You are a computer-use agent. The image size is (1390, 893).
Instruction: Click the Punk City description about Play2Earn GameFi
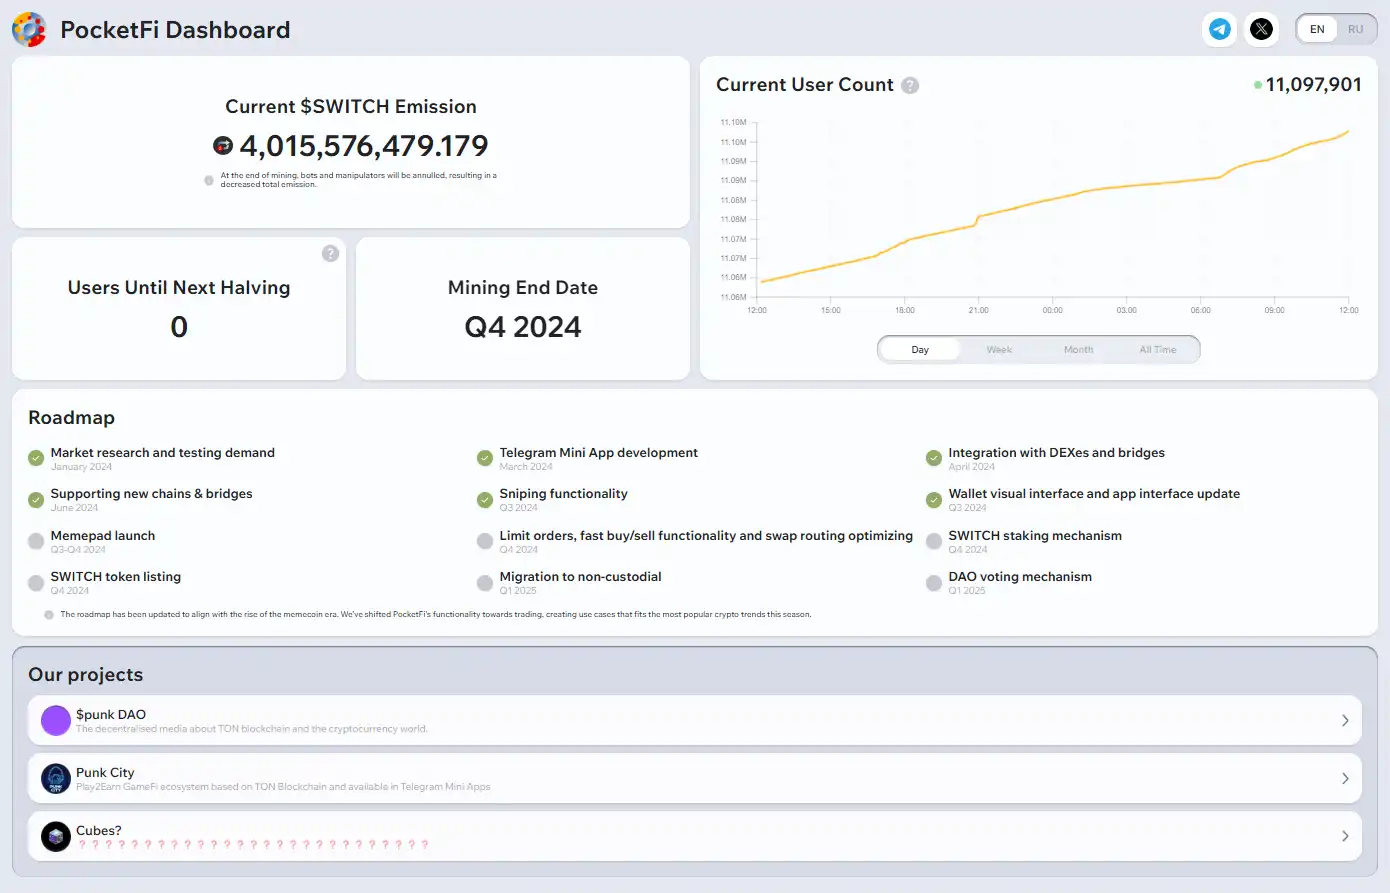point(283,787)
